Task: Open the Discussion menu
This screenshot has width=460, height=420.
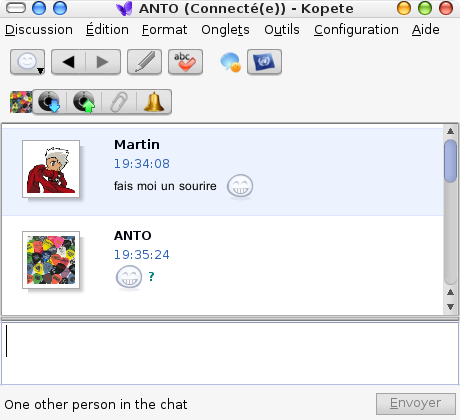Action: point(39,30)
